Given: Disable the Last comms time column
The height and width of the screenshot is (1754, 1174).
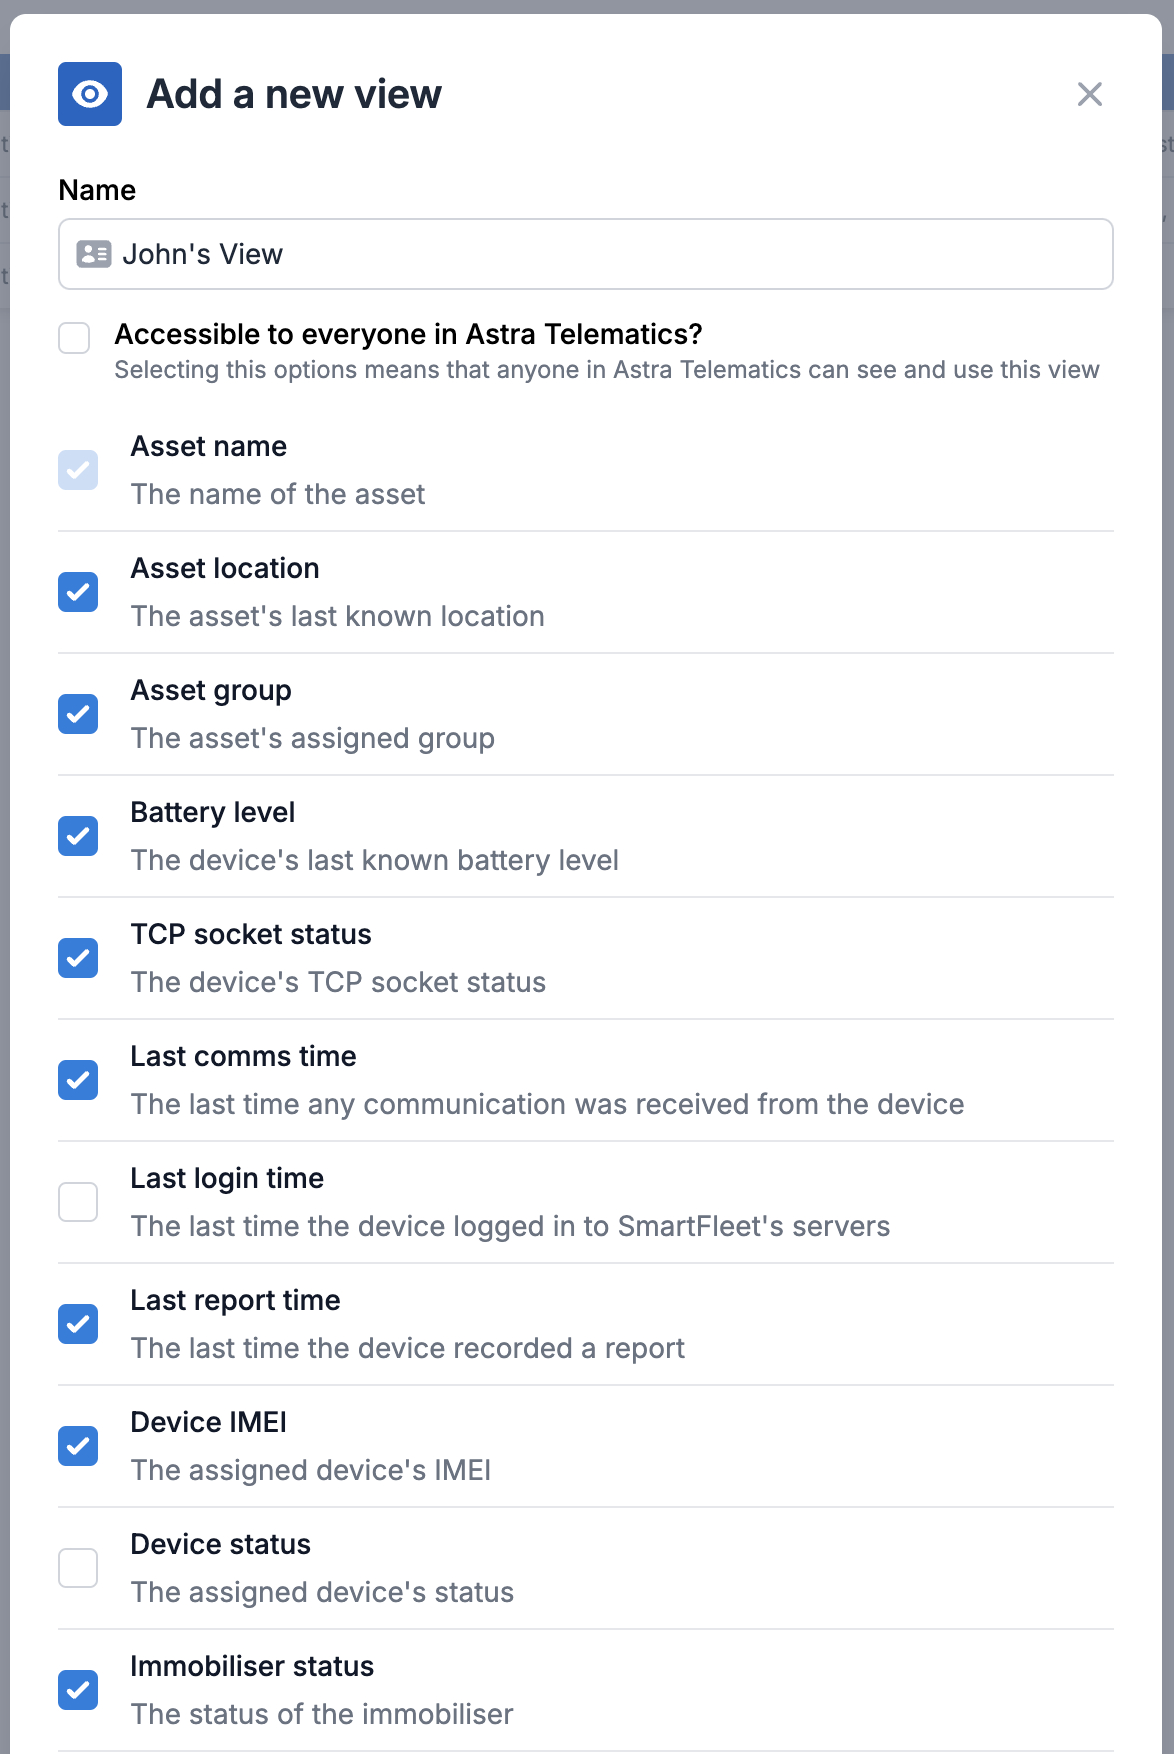Looking at the screenshot, I should [x=77, y=1080].
